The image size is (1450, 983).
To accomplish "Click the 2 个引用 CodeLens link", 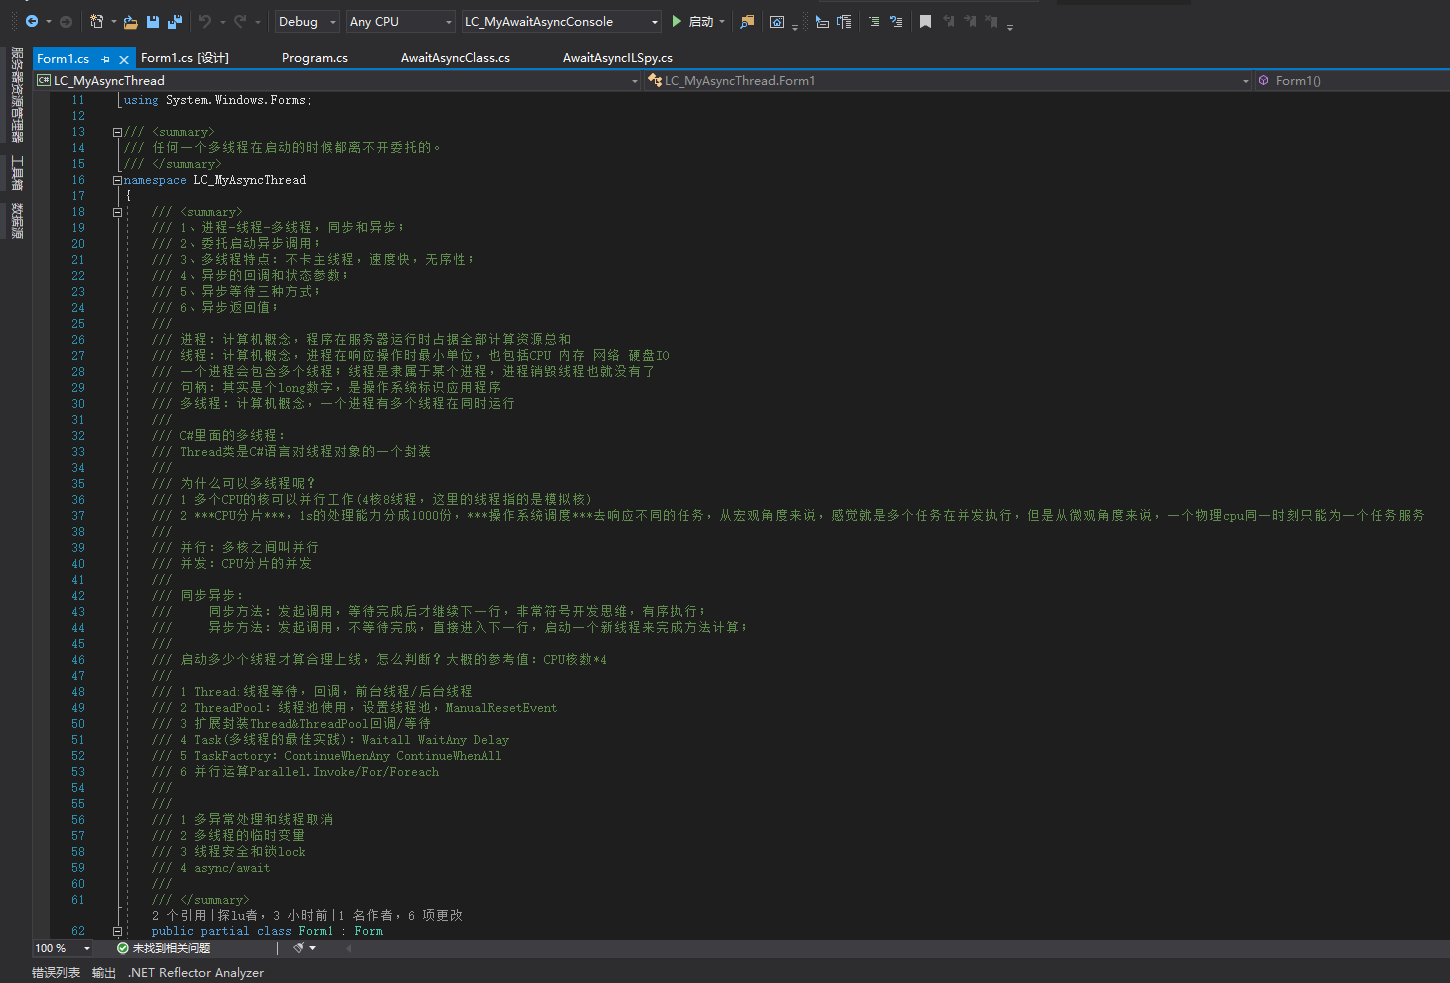I will point(179,915).
